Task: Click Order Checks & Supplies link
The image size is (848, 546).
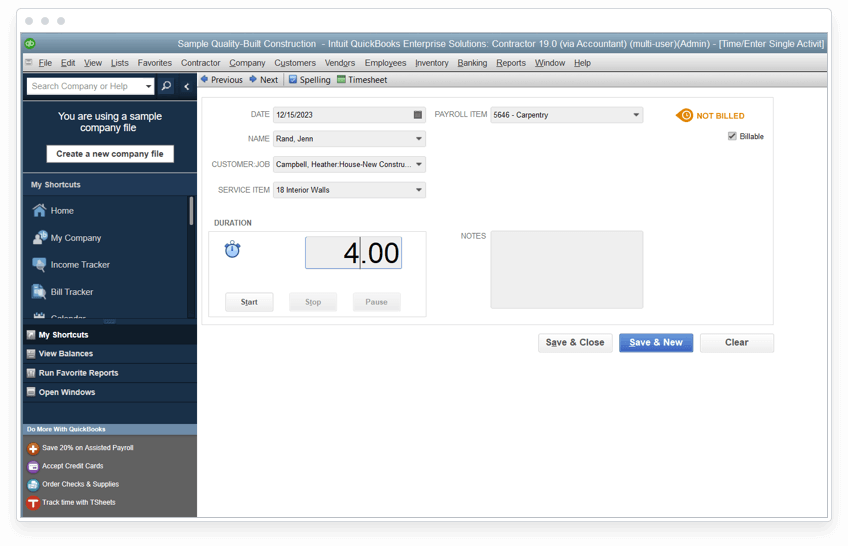Action: point(73,484)
